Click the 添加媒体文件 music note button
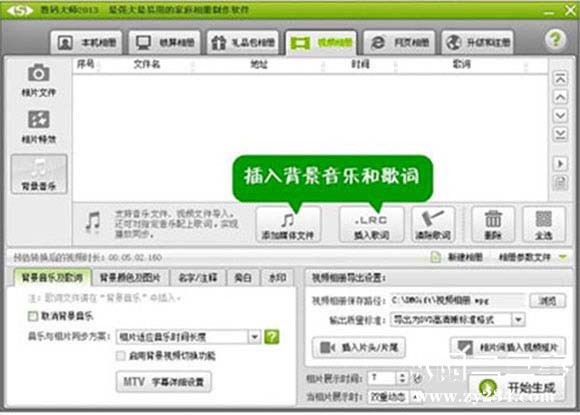 [288, 225]
